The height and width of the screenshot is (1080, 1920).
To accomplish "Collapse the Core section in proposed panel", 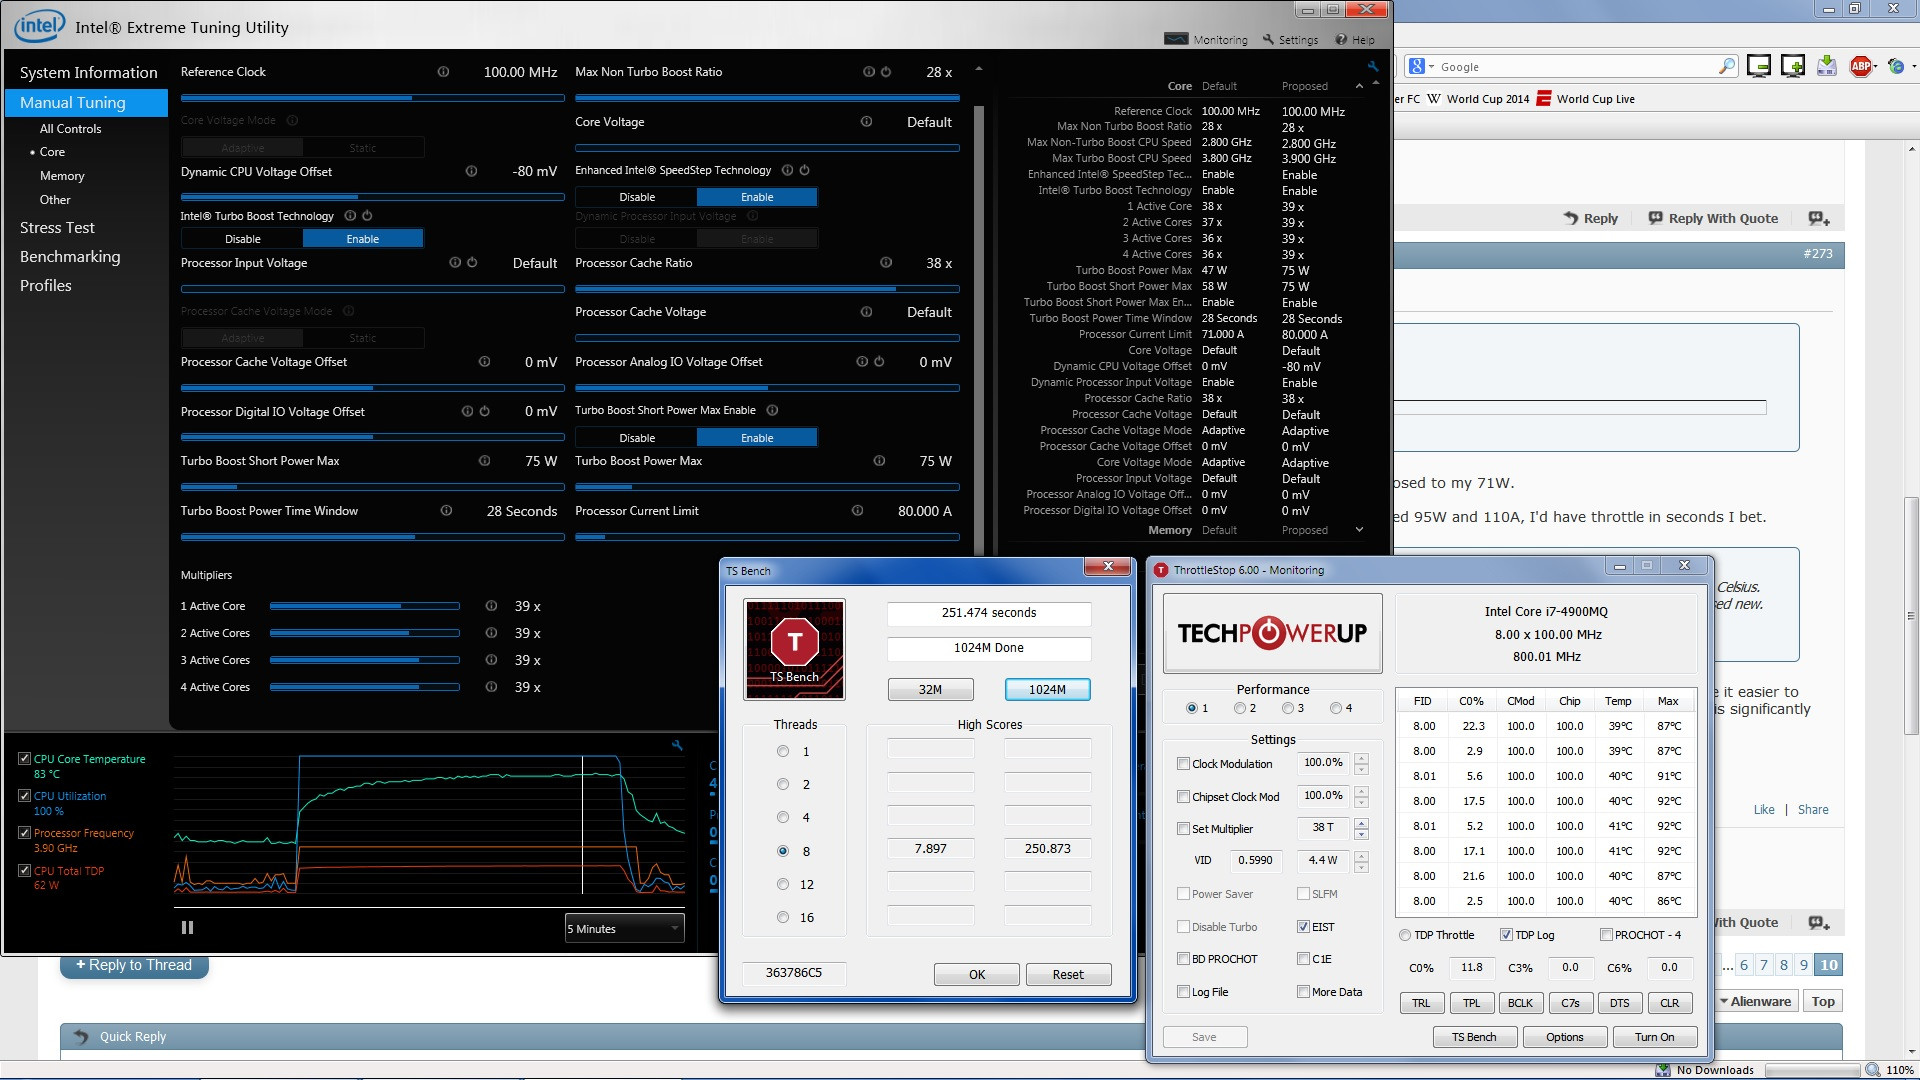I will click(1359, 87).
